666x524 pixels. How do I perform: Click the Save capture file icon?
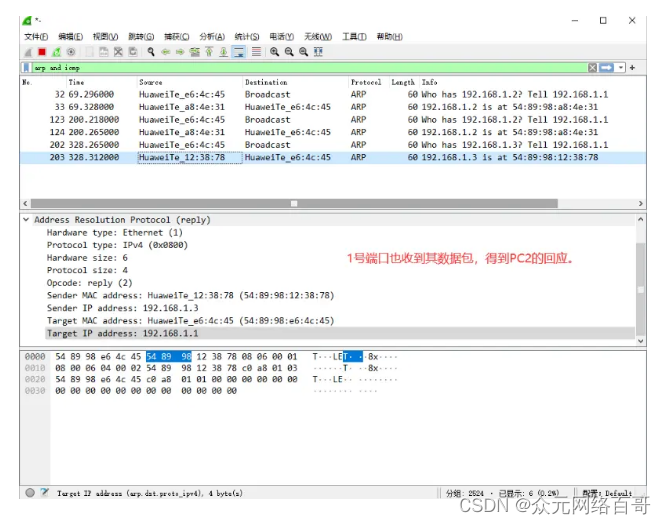[x=104, y=52]
